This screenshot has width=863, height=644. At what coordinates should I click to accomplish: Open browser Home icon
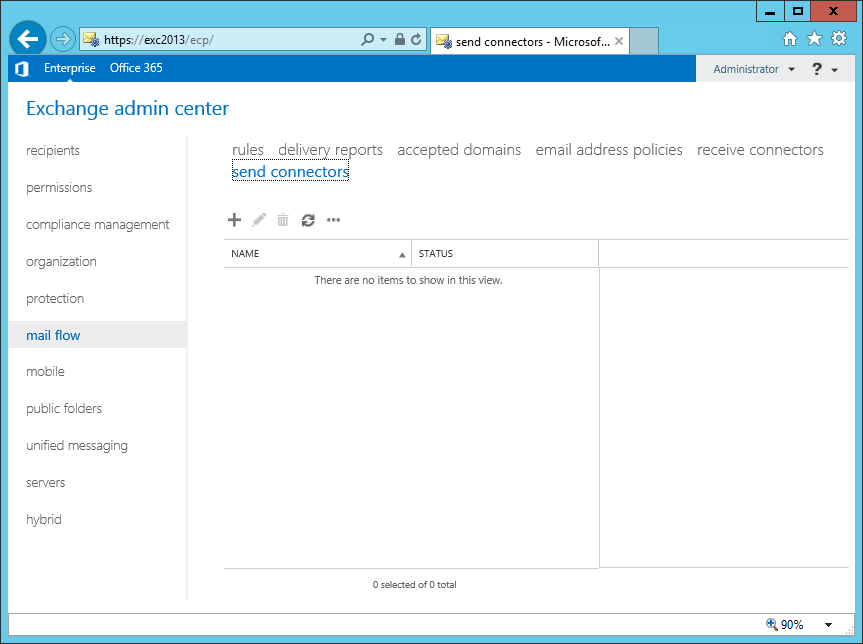[790, 39]
